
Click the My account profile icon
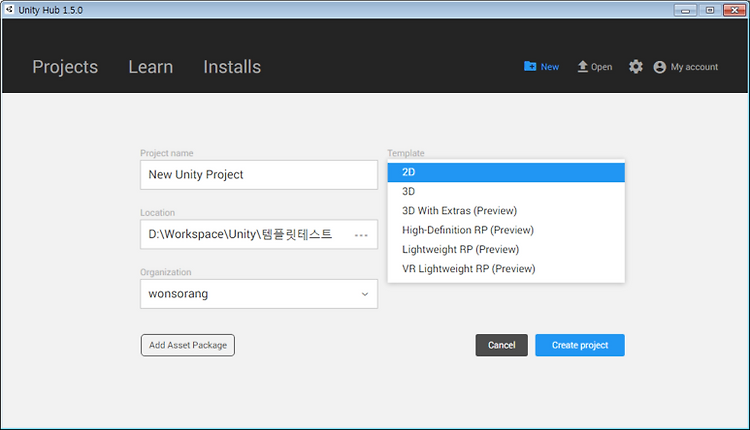point(660,67)
